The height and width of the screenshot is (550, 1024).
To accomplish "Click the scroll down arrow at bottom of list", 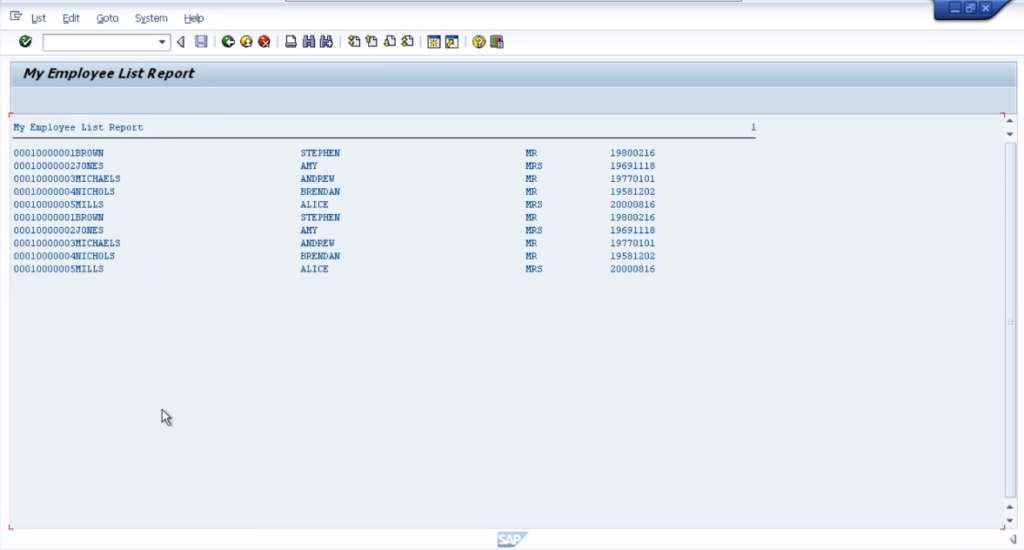I will (x=1010, y=521).
